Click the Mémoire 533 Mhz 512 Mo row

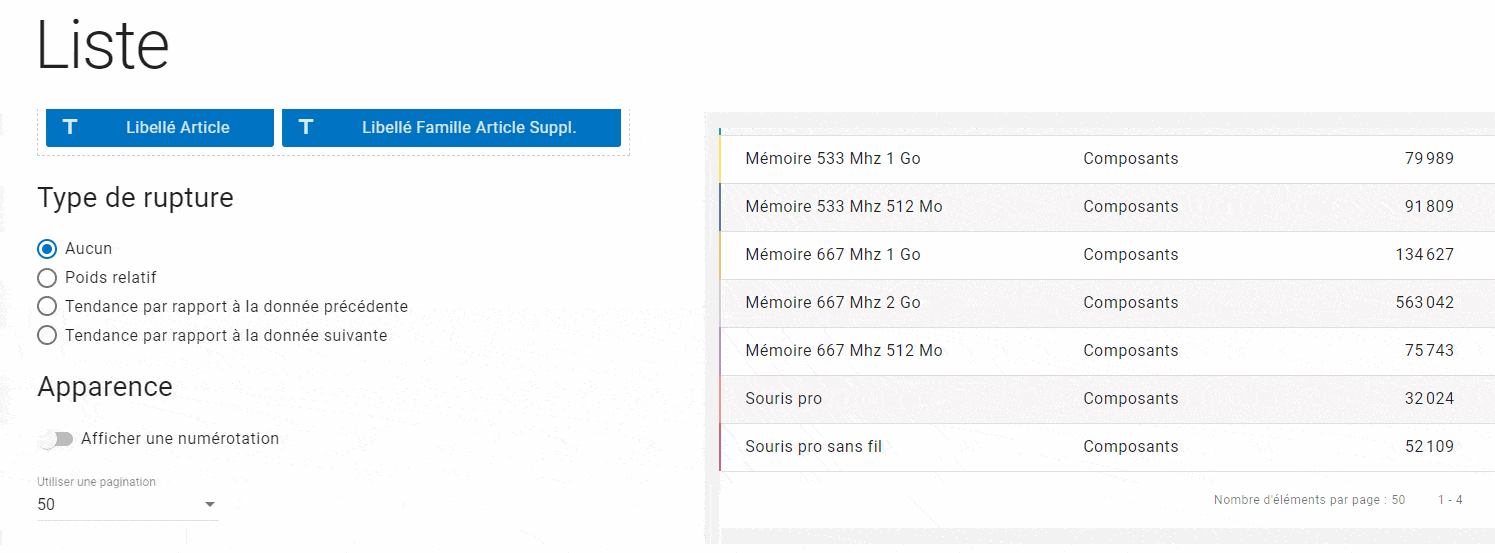tap(843, 207)
